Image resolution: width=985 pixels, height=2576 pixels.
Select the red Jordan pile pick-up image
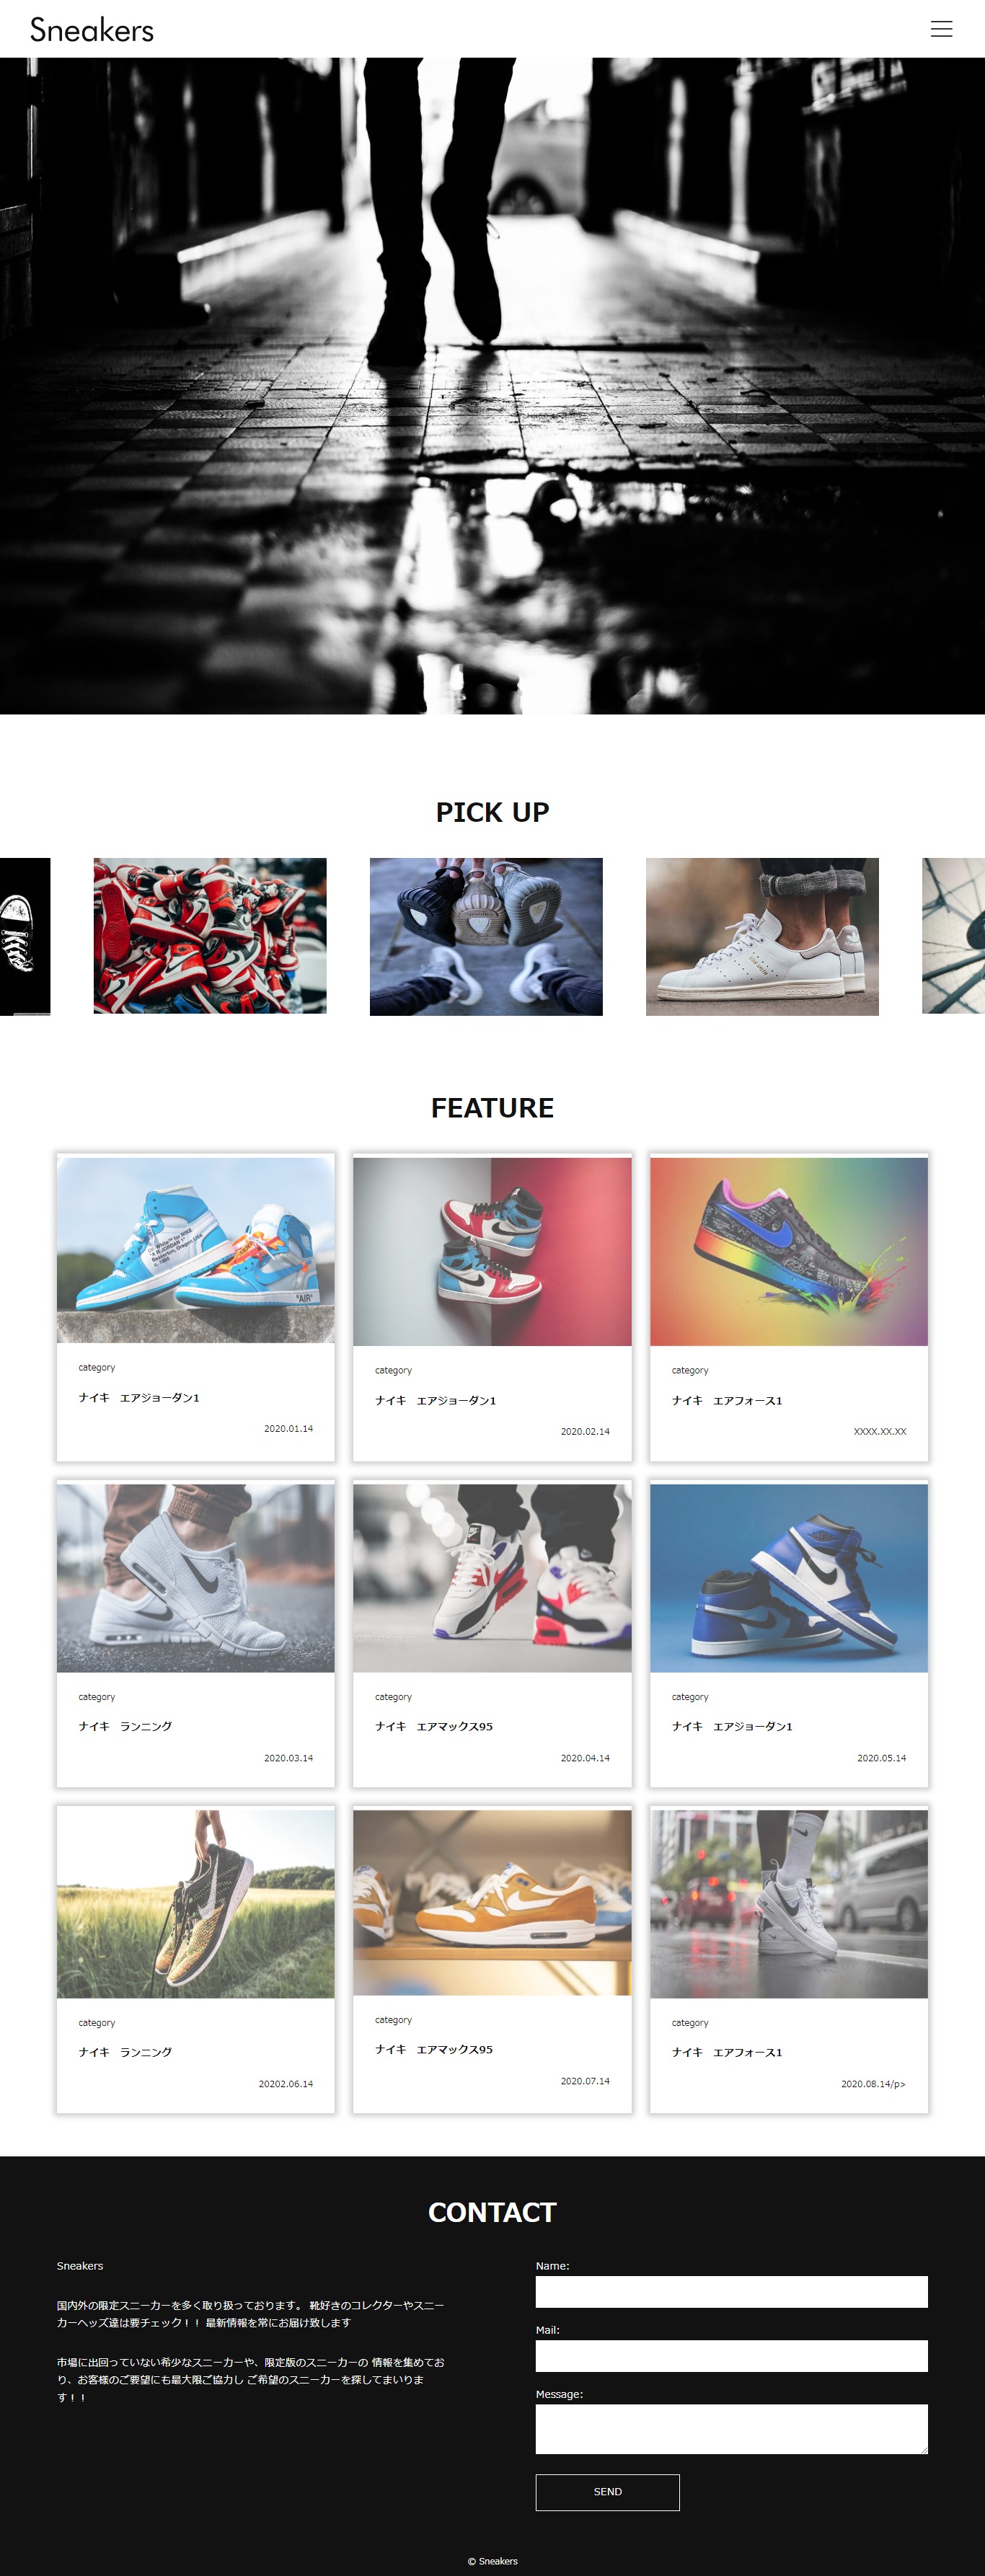point(210,936)
